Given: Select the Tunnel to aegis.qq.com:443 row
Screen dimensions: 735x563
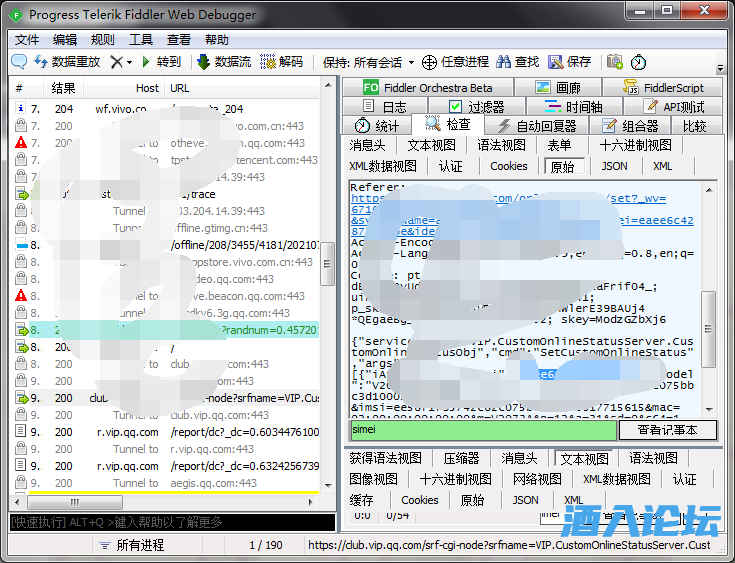Looking at the screenshot, I should pyautogui.click(x=166, y=483).
